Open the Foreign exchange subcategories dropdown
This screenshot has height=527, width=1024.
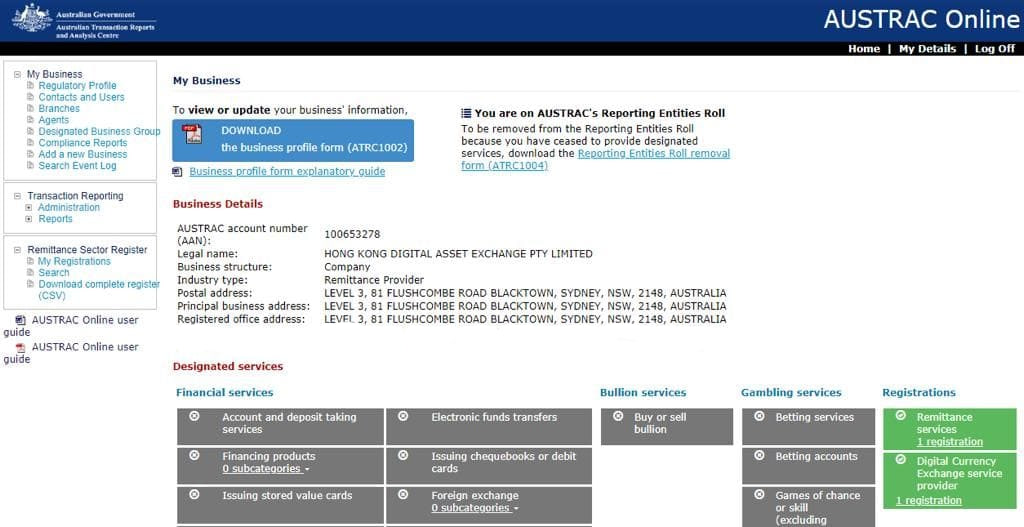(x=475, y=508)
